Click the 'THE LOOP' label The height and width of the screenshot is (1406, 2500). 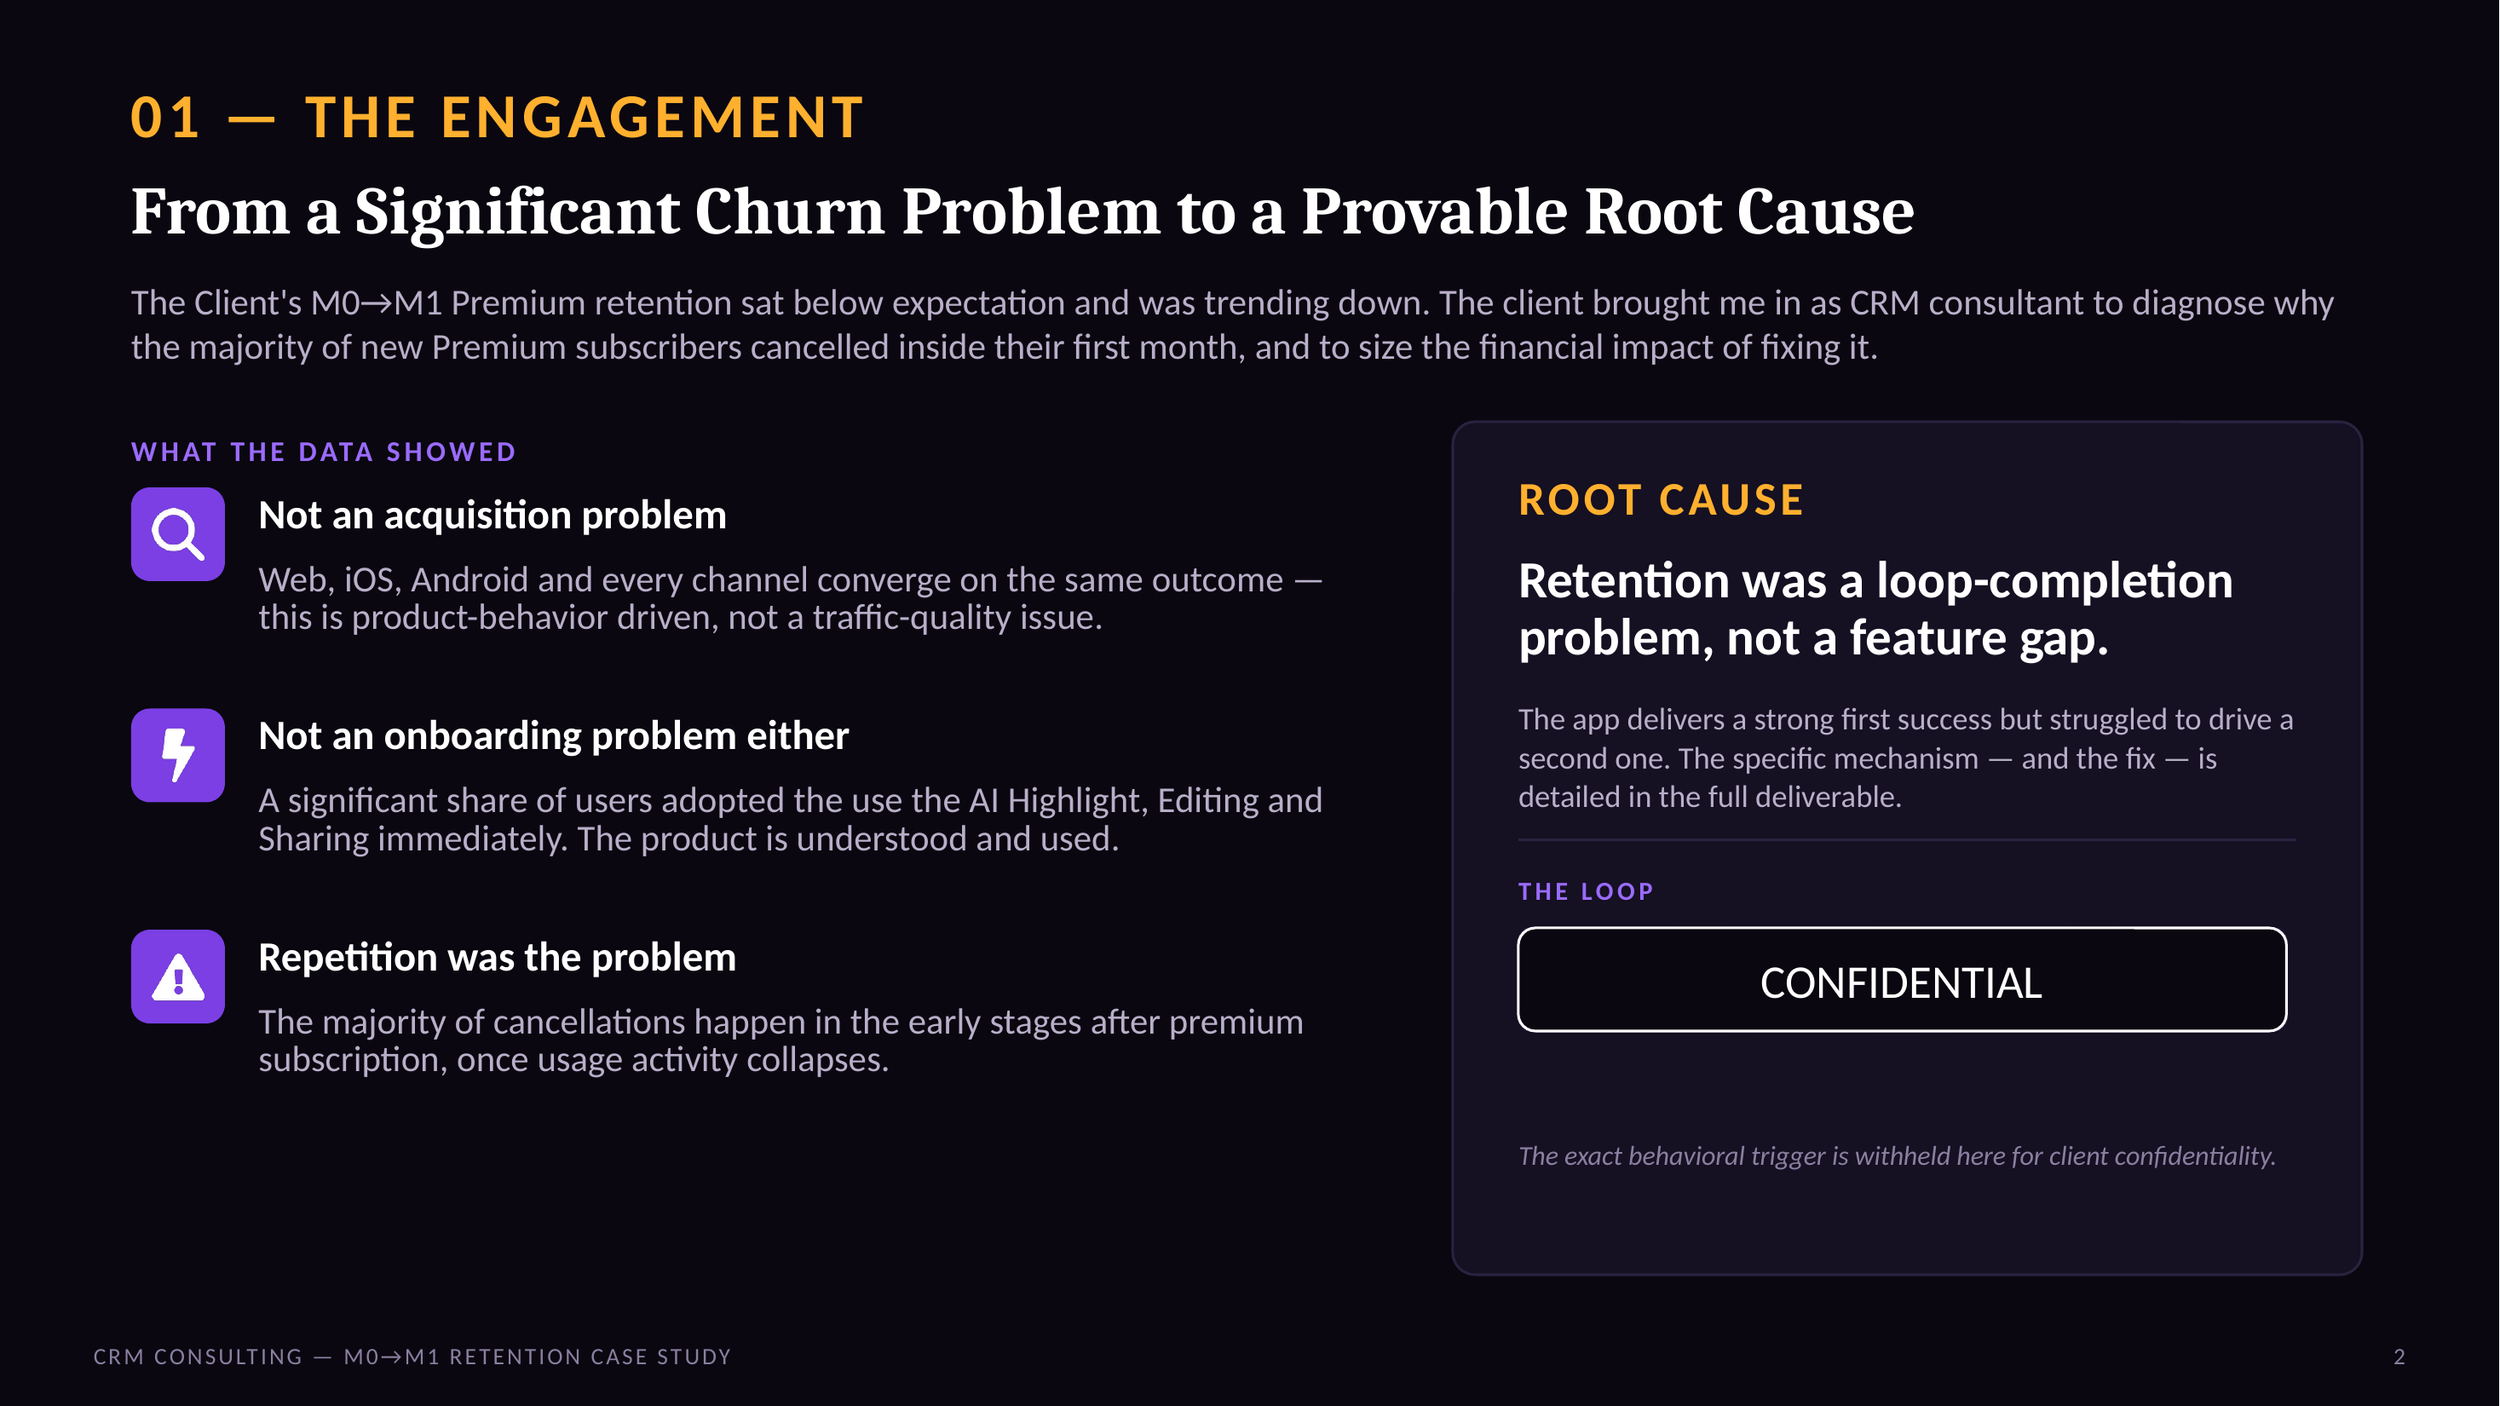1586,891
